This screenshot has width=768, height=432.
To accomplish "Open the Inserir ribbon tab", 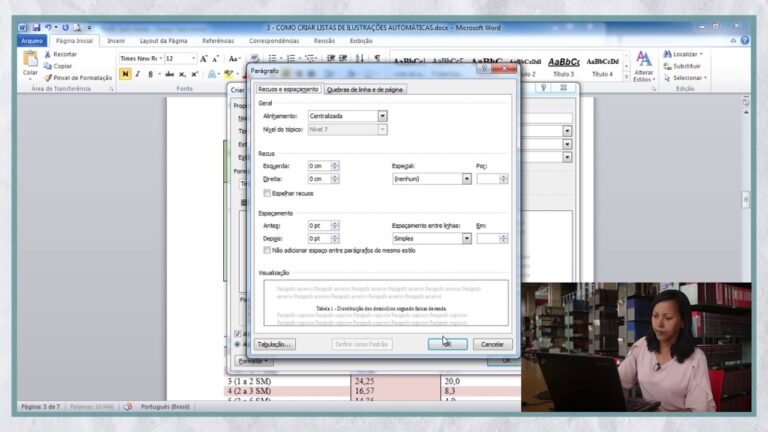I will pyautogui.click(x=116, y=41).
